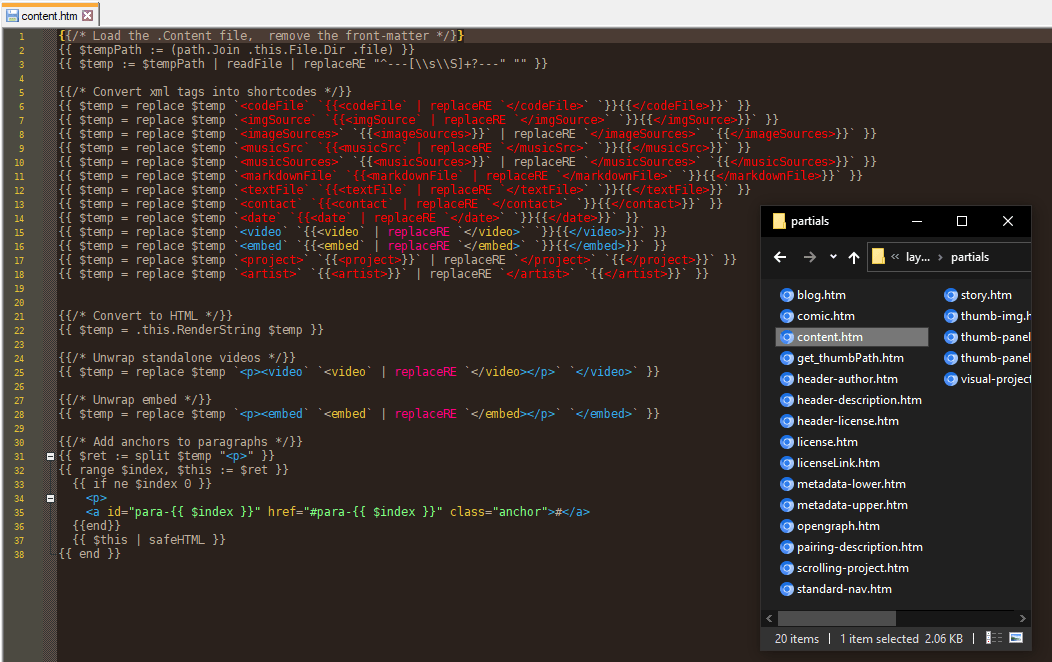Close the content.htm editor tab
Viewport: 1052px width, 662px height.
point(88,16)
